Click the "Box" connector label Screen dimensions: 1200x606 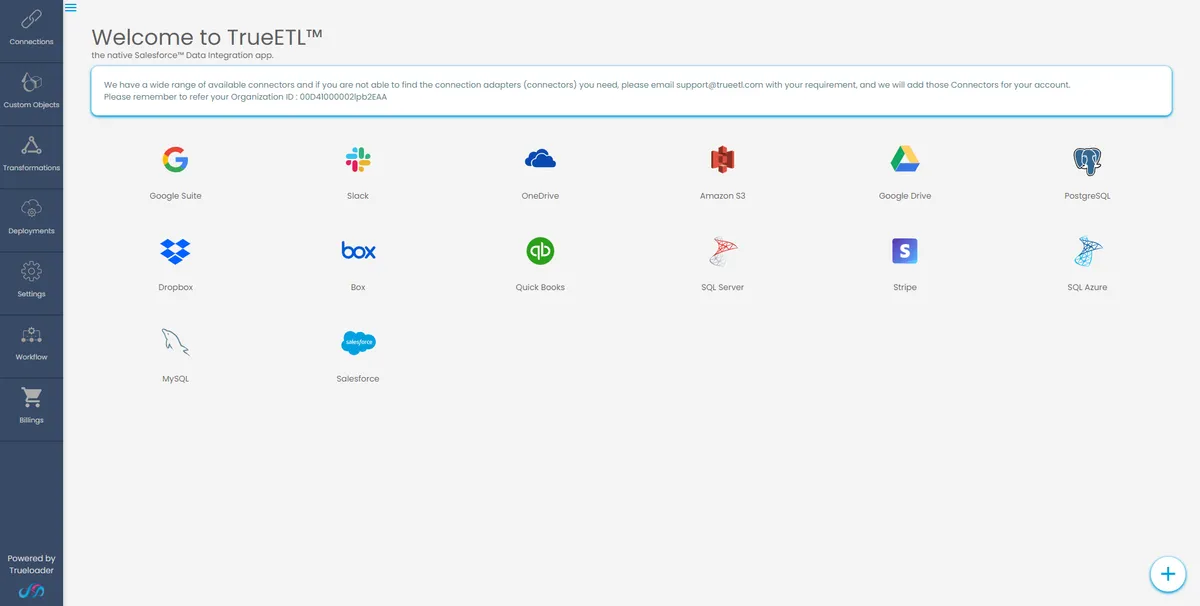coord(358,287)
